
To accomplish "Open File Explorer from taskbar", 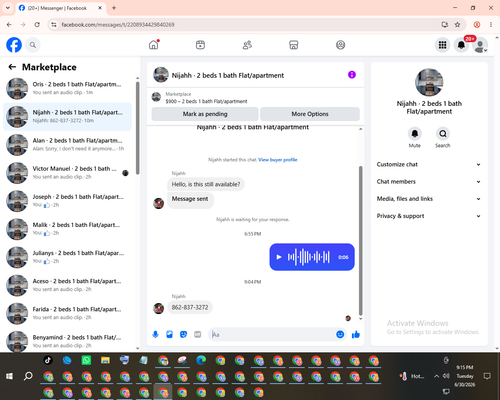I will 105,360.
